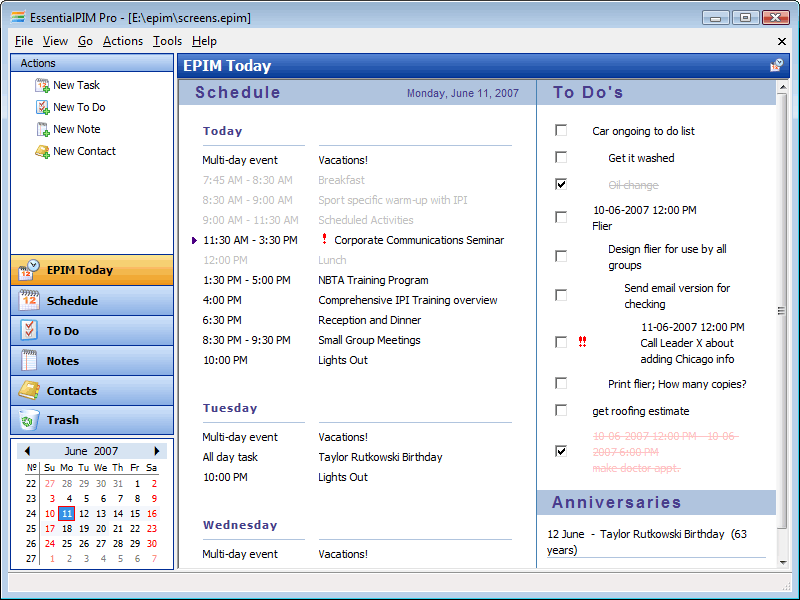Open the month picker labeled June
The image size is (800, 600).
(76, 451)
